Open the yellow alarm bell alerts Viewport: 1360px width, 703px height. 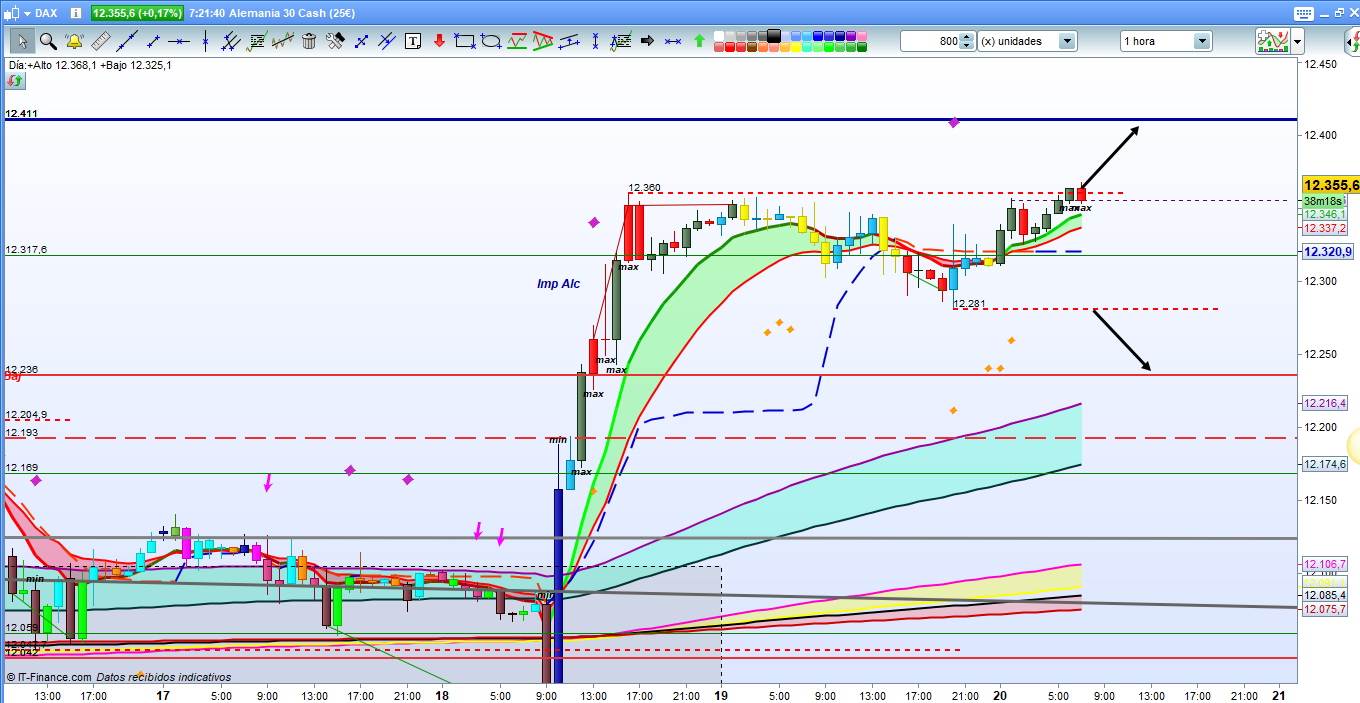click(73, 41)
